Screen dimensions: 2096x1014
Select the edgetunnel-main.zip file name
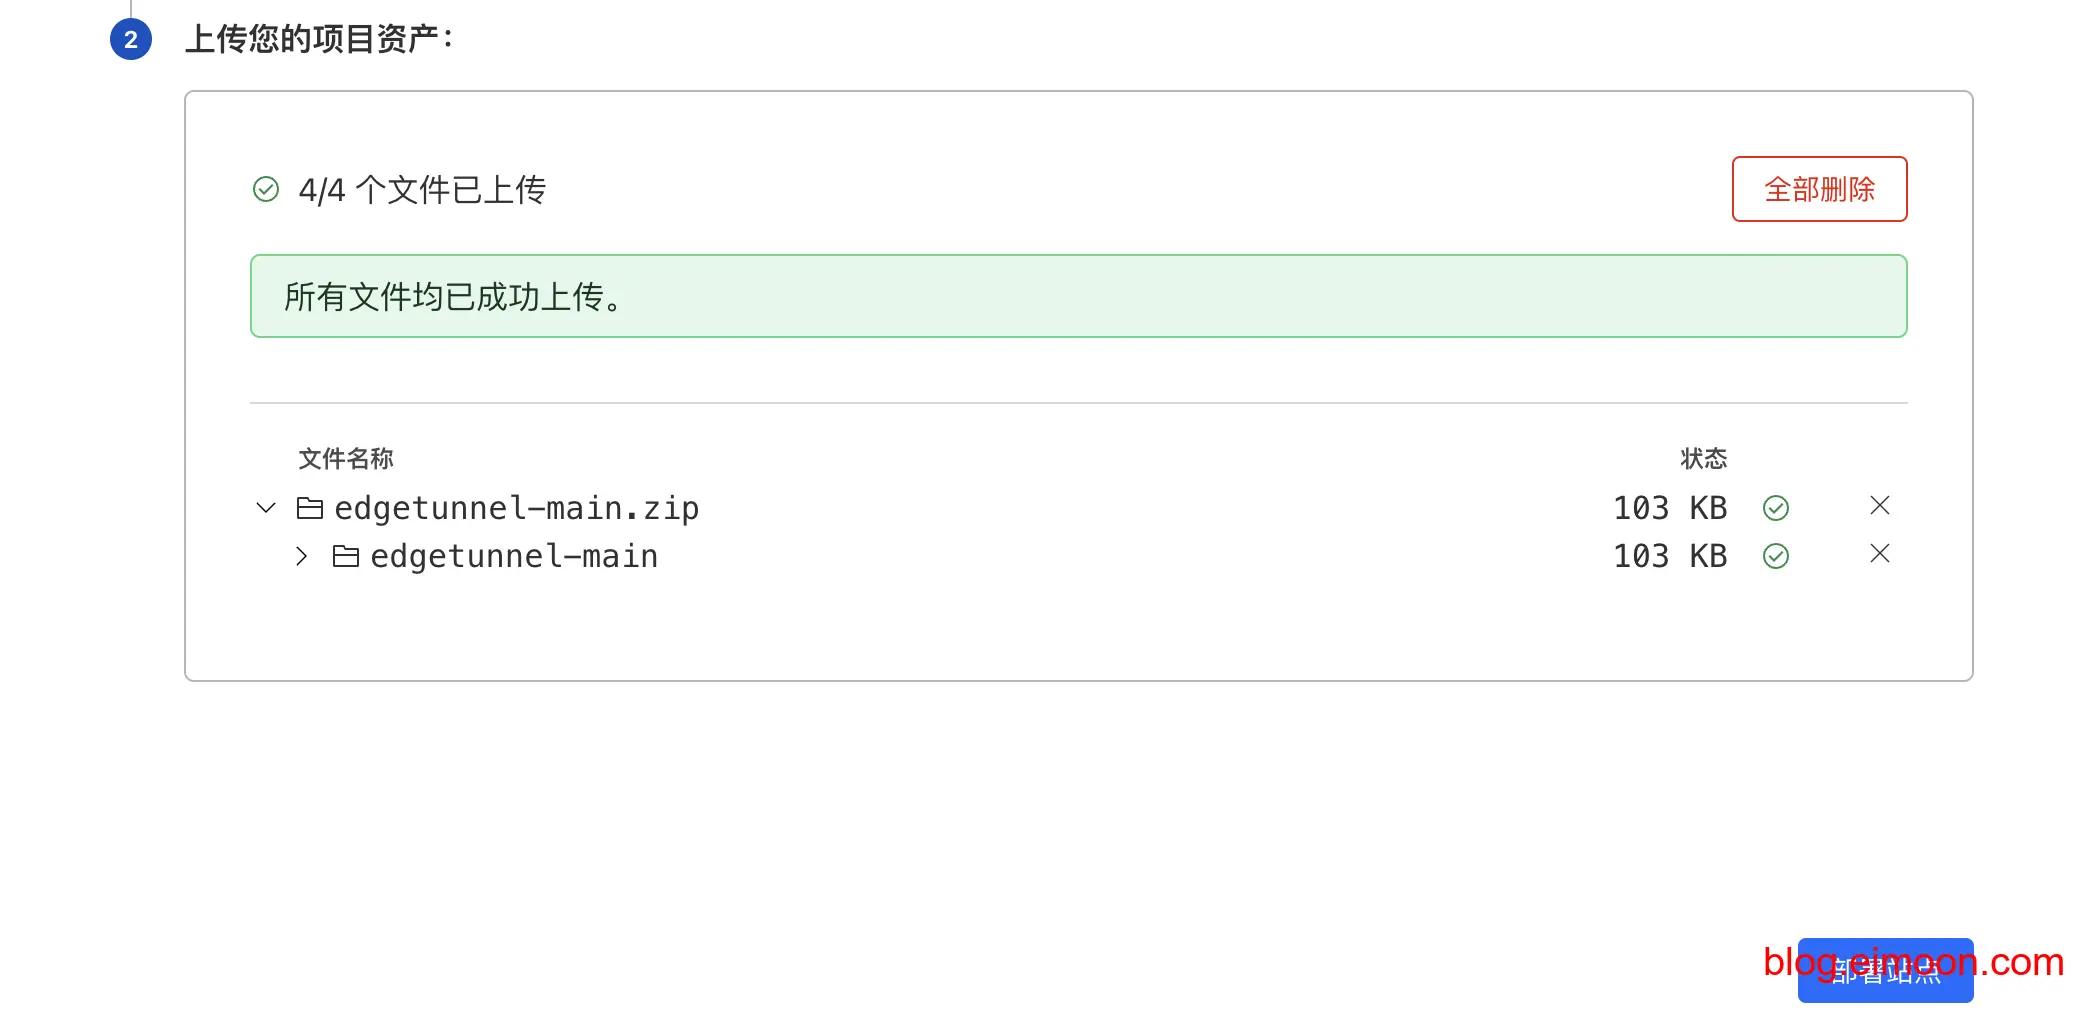(516, 508)
